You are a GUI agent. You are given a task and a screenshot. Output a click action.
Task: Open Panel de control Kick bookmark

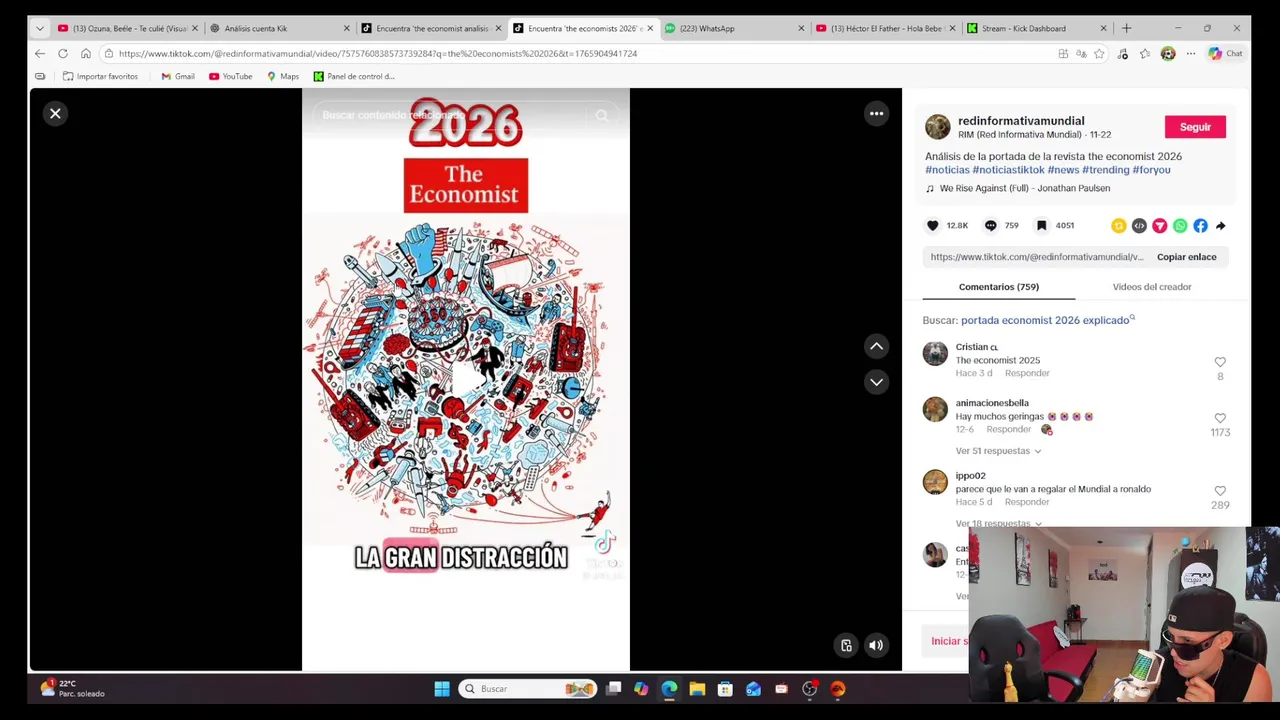354,76
